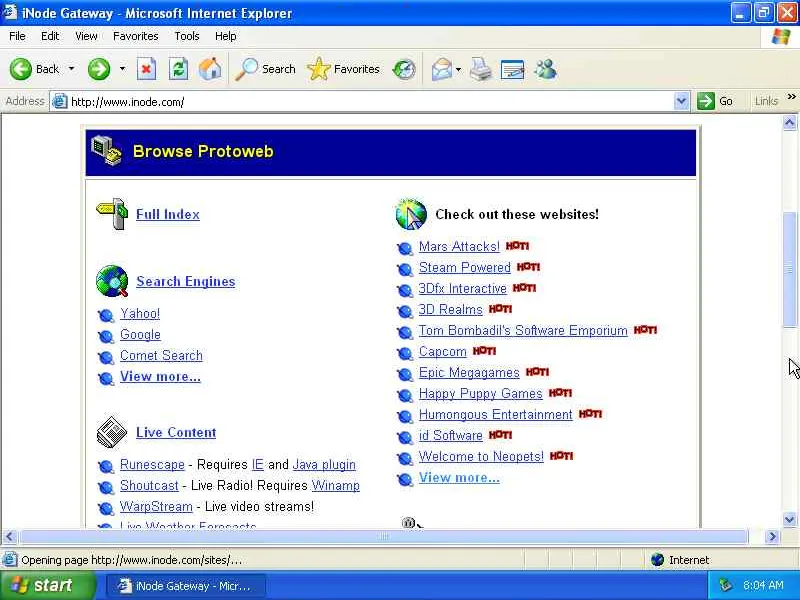Open the Search Engines heading link

pyautogui.click(x=185, y=282)
